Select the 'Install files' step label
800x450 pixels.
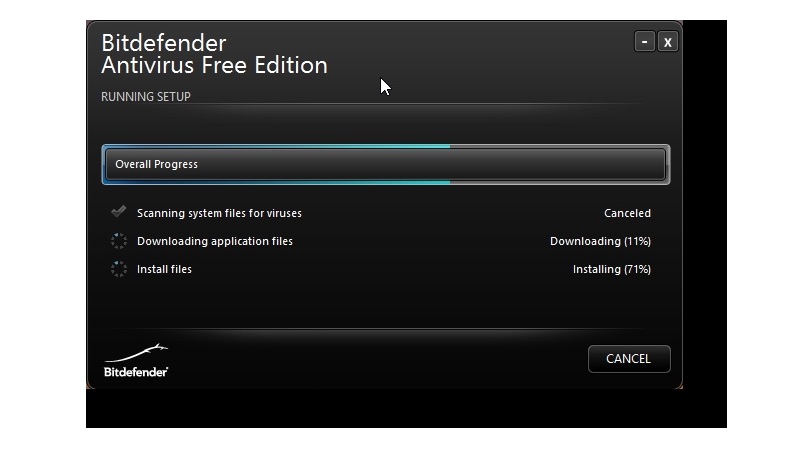click(164, 269)
